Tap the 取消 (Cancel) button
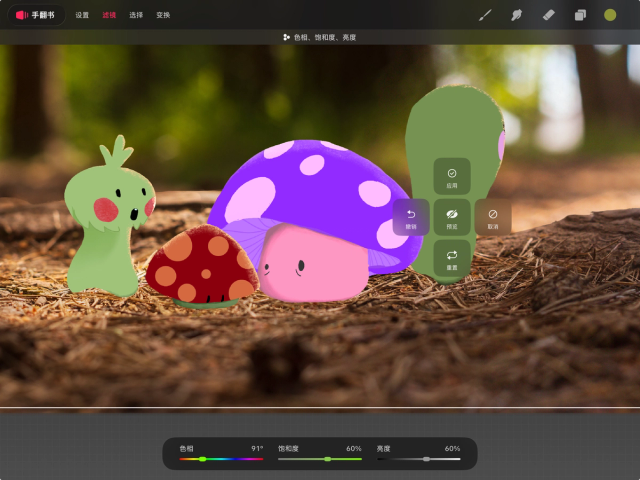 click(493, 217)
